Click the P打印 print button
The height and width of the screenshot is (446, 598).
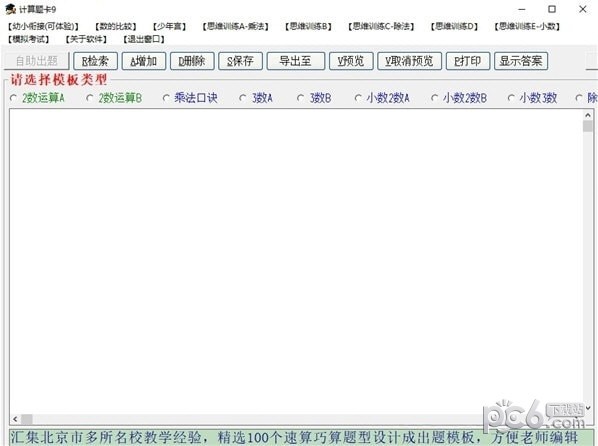click(468, 61)
